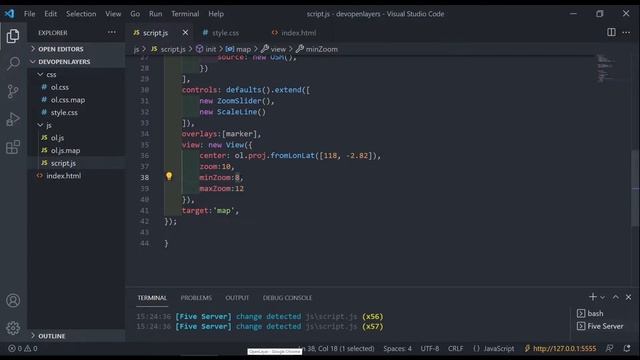Open editor more actions ellipsis
Viewport: 640px width, 360px height.
click(626, 32)
